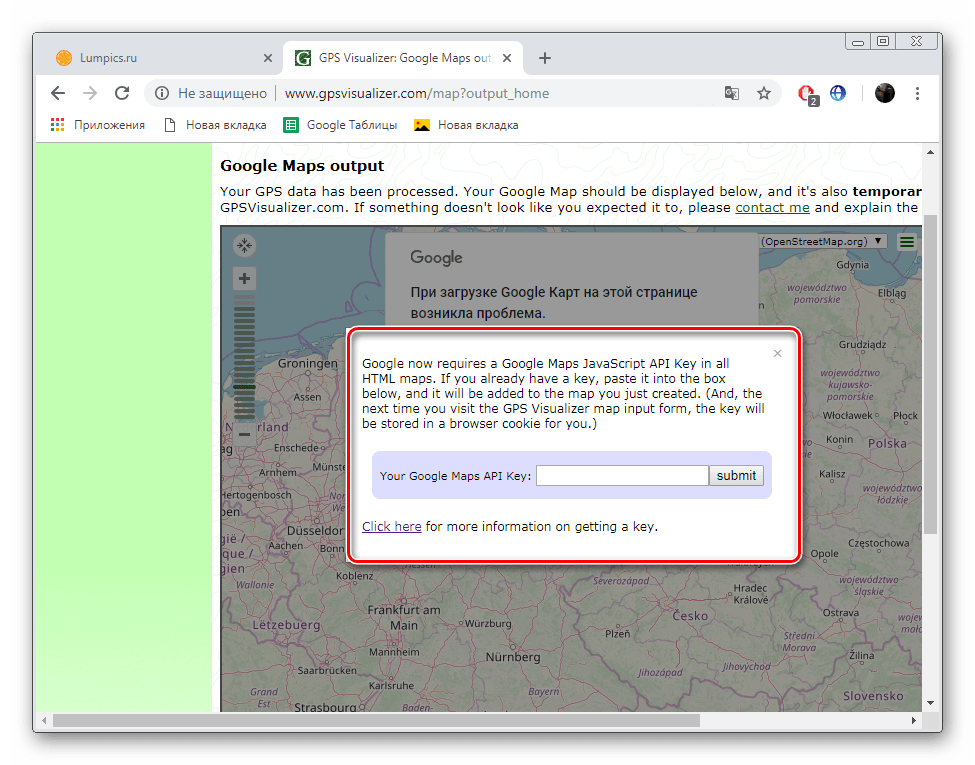Open site info icon beside Не защищено
975x765 pixels.
[x=162, y=93]
